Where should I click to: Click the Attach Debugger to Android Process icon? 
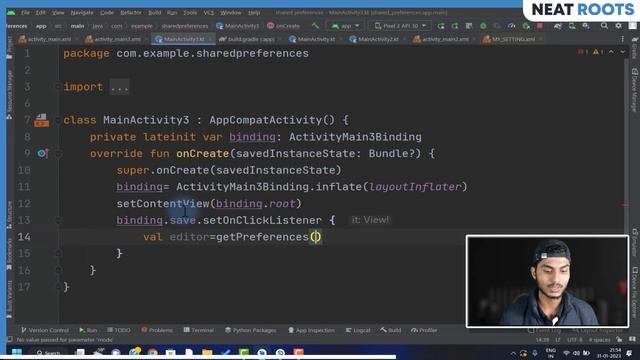[x=526, y=26]
